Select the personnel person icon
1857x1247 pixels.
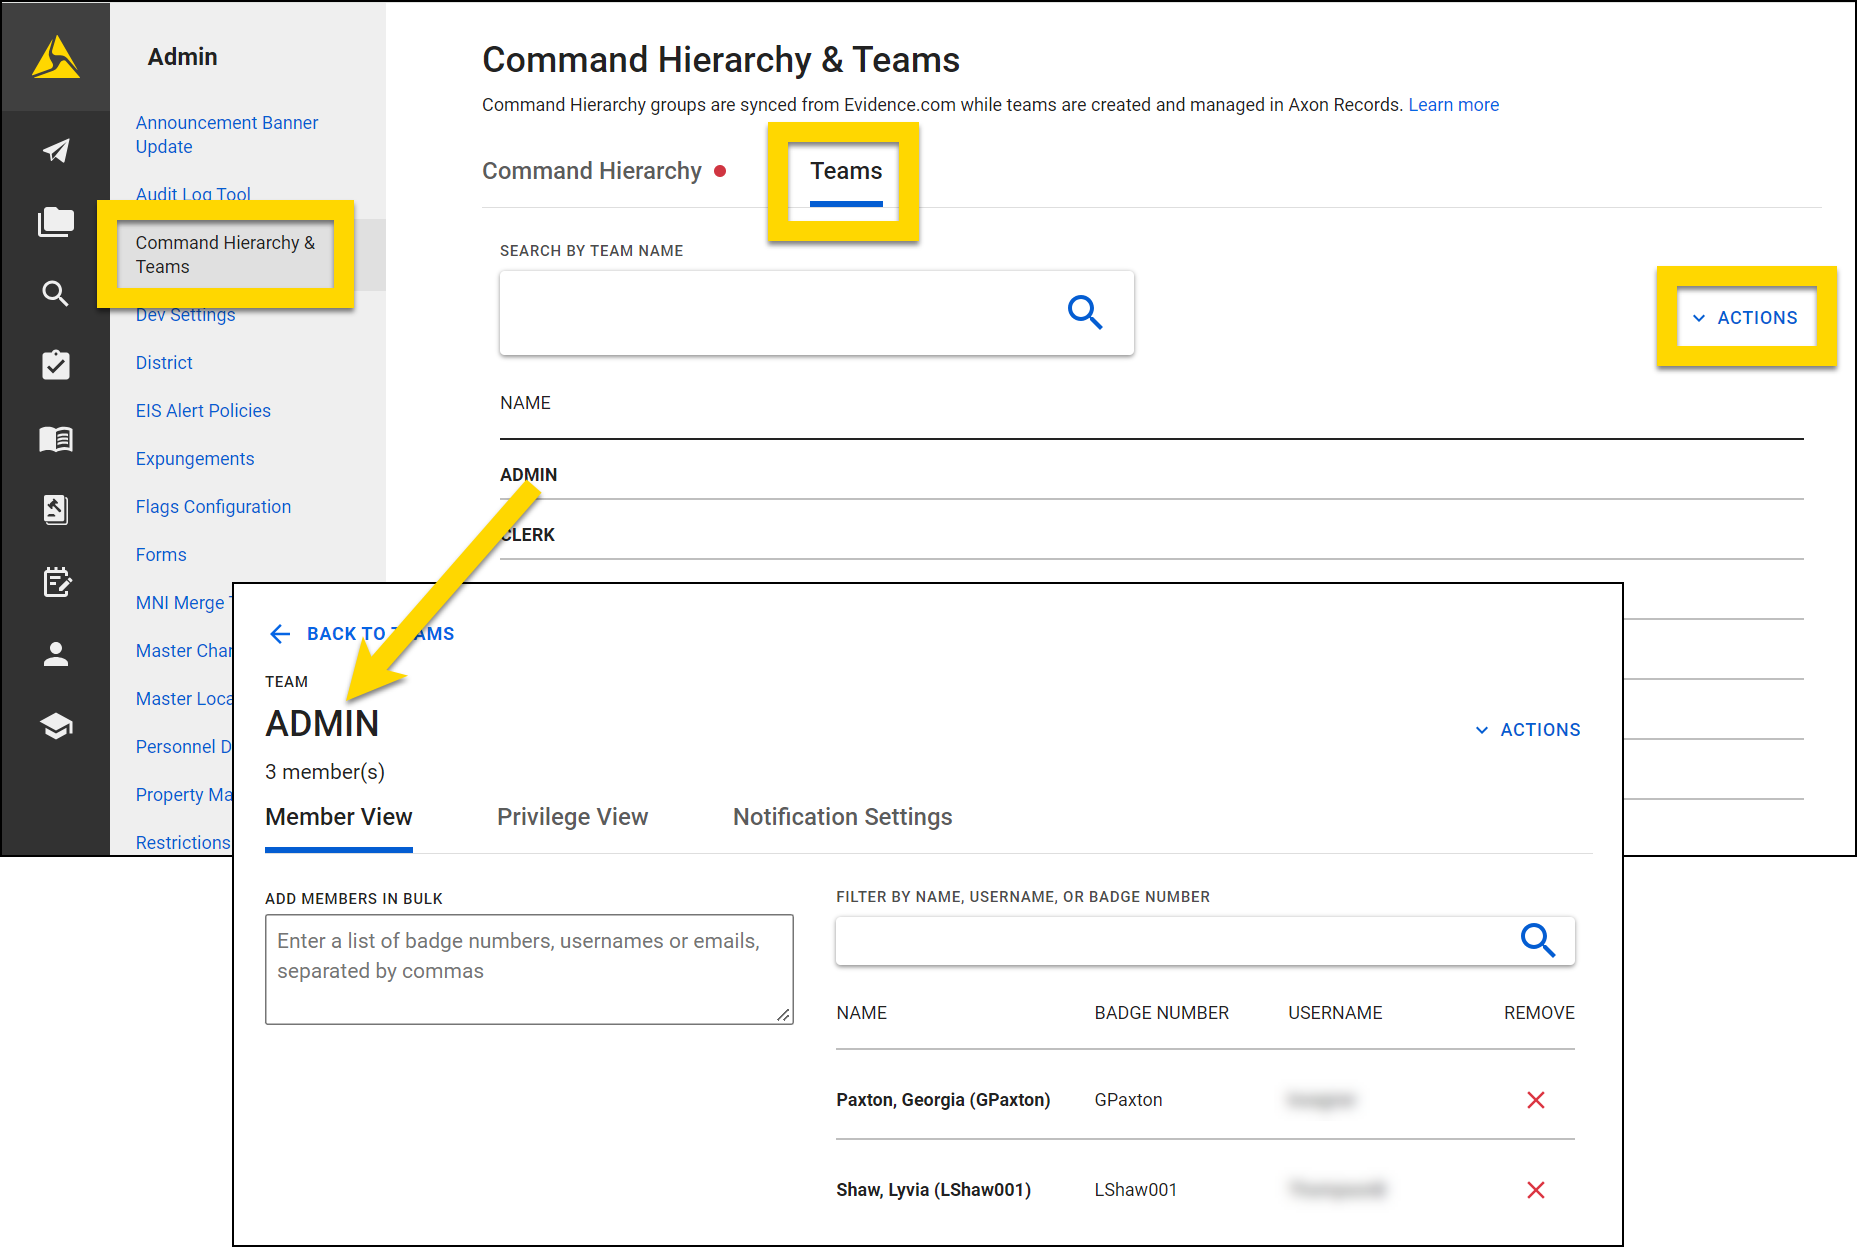point(56,655)
